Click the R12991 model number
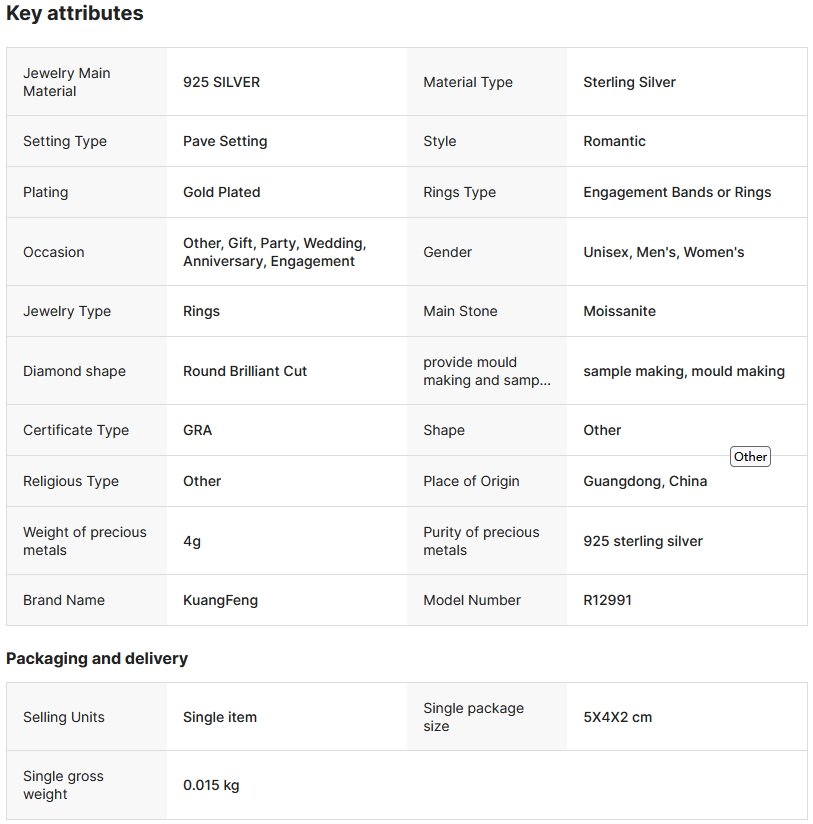Viewport: 813px width, 824px height. [607, 600]
